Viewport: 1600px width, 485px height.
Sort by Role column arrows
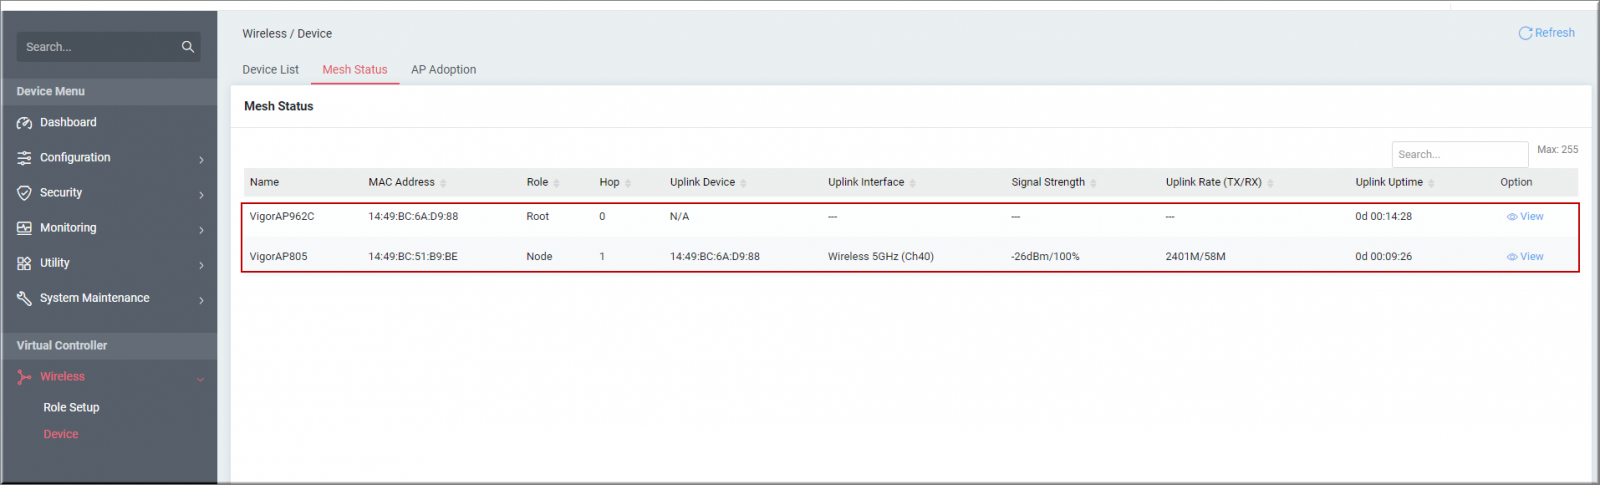(556, 183)
